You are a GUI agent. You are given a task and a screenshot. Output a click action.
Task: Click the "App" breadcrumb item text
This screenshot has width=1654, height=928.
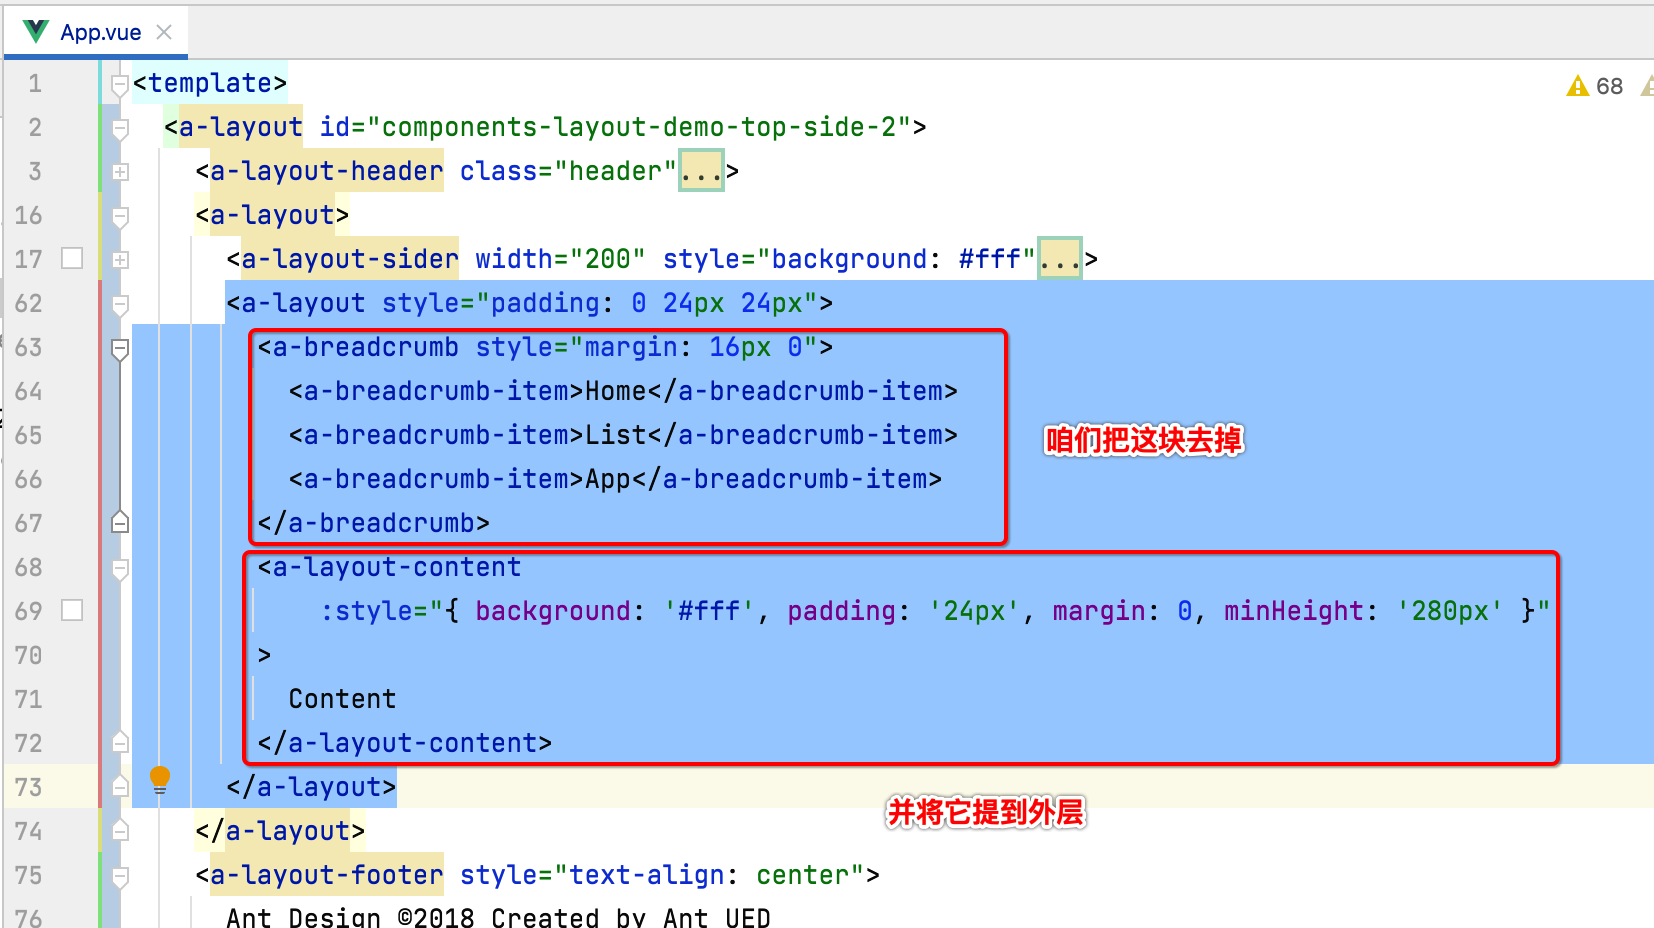coord(608,479)
